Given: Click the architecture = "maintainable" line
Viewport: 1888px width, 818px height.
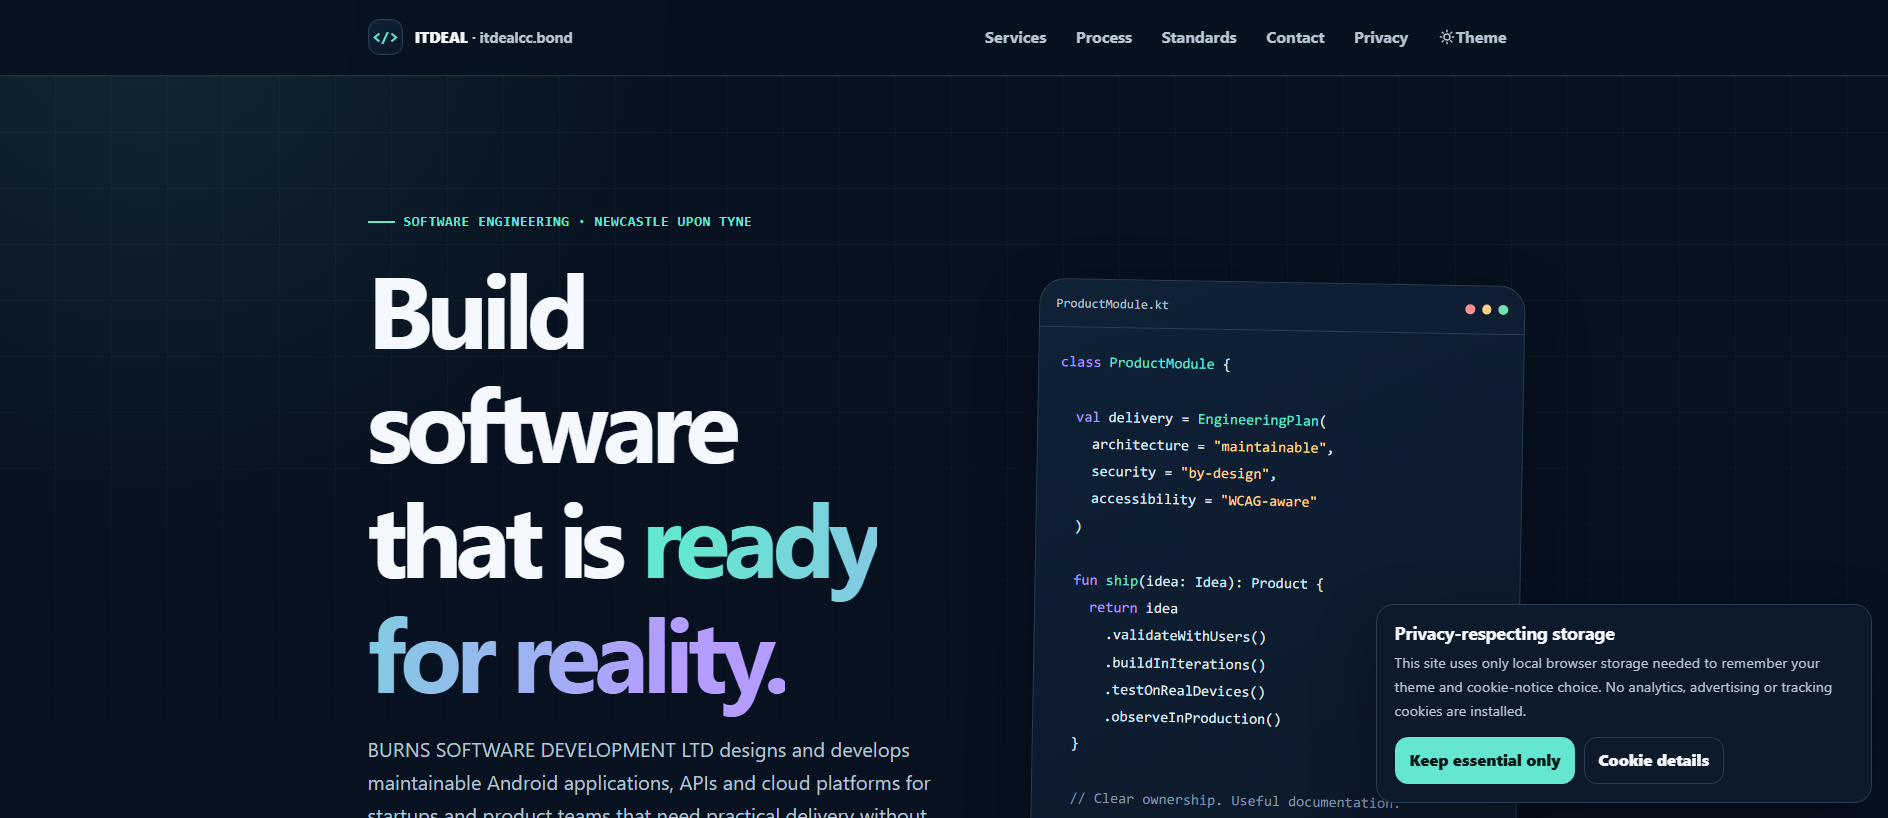Looking at the screenshot, I should tap(1212, 446).
